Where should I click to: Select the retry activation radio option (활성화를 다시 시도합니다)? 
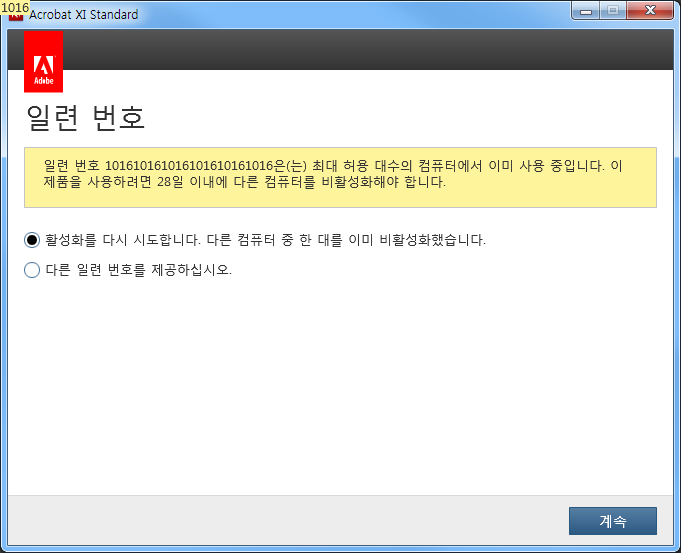tap(32, 240)
